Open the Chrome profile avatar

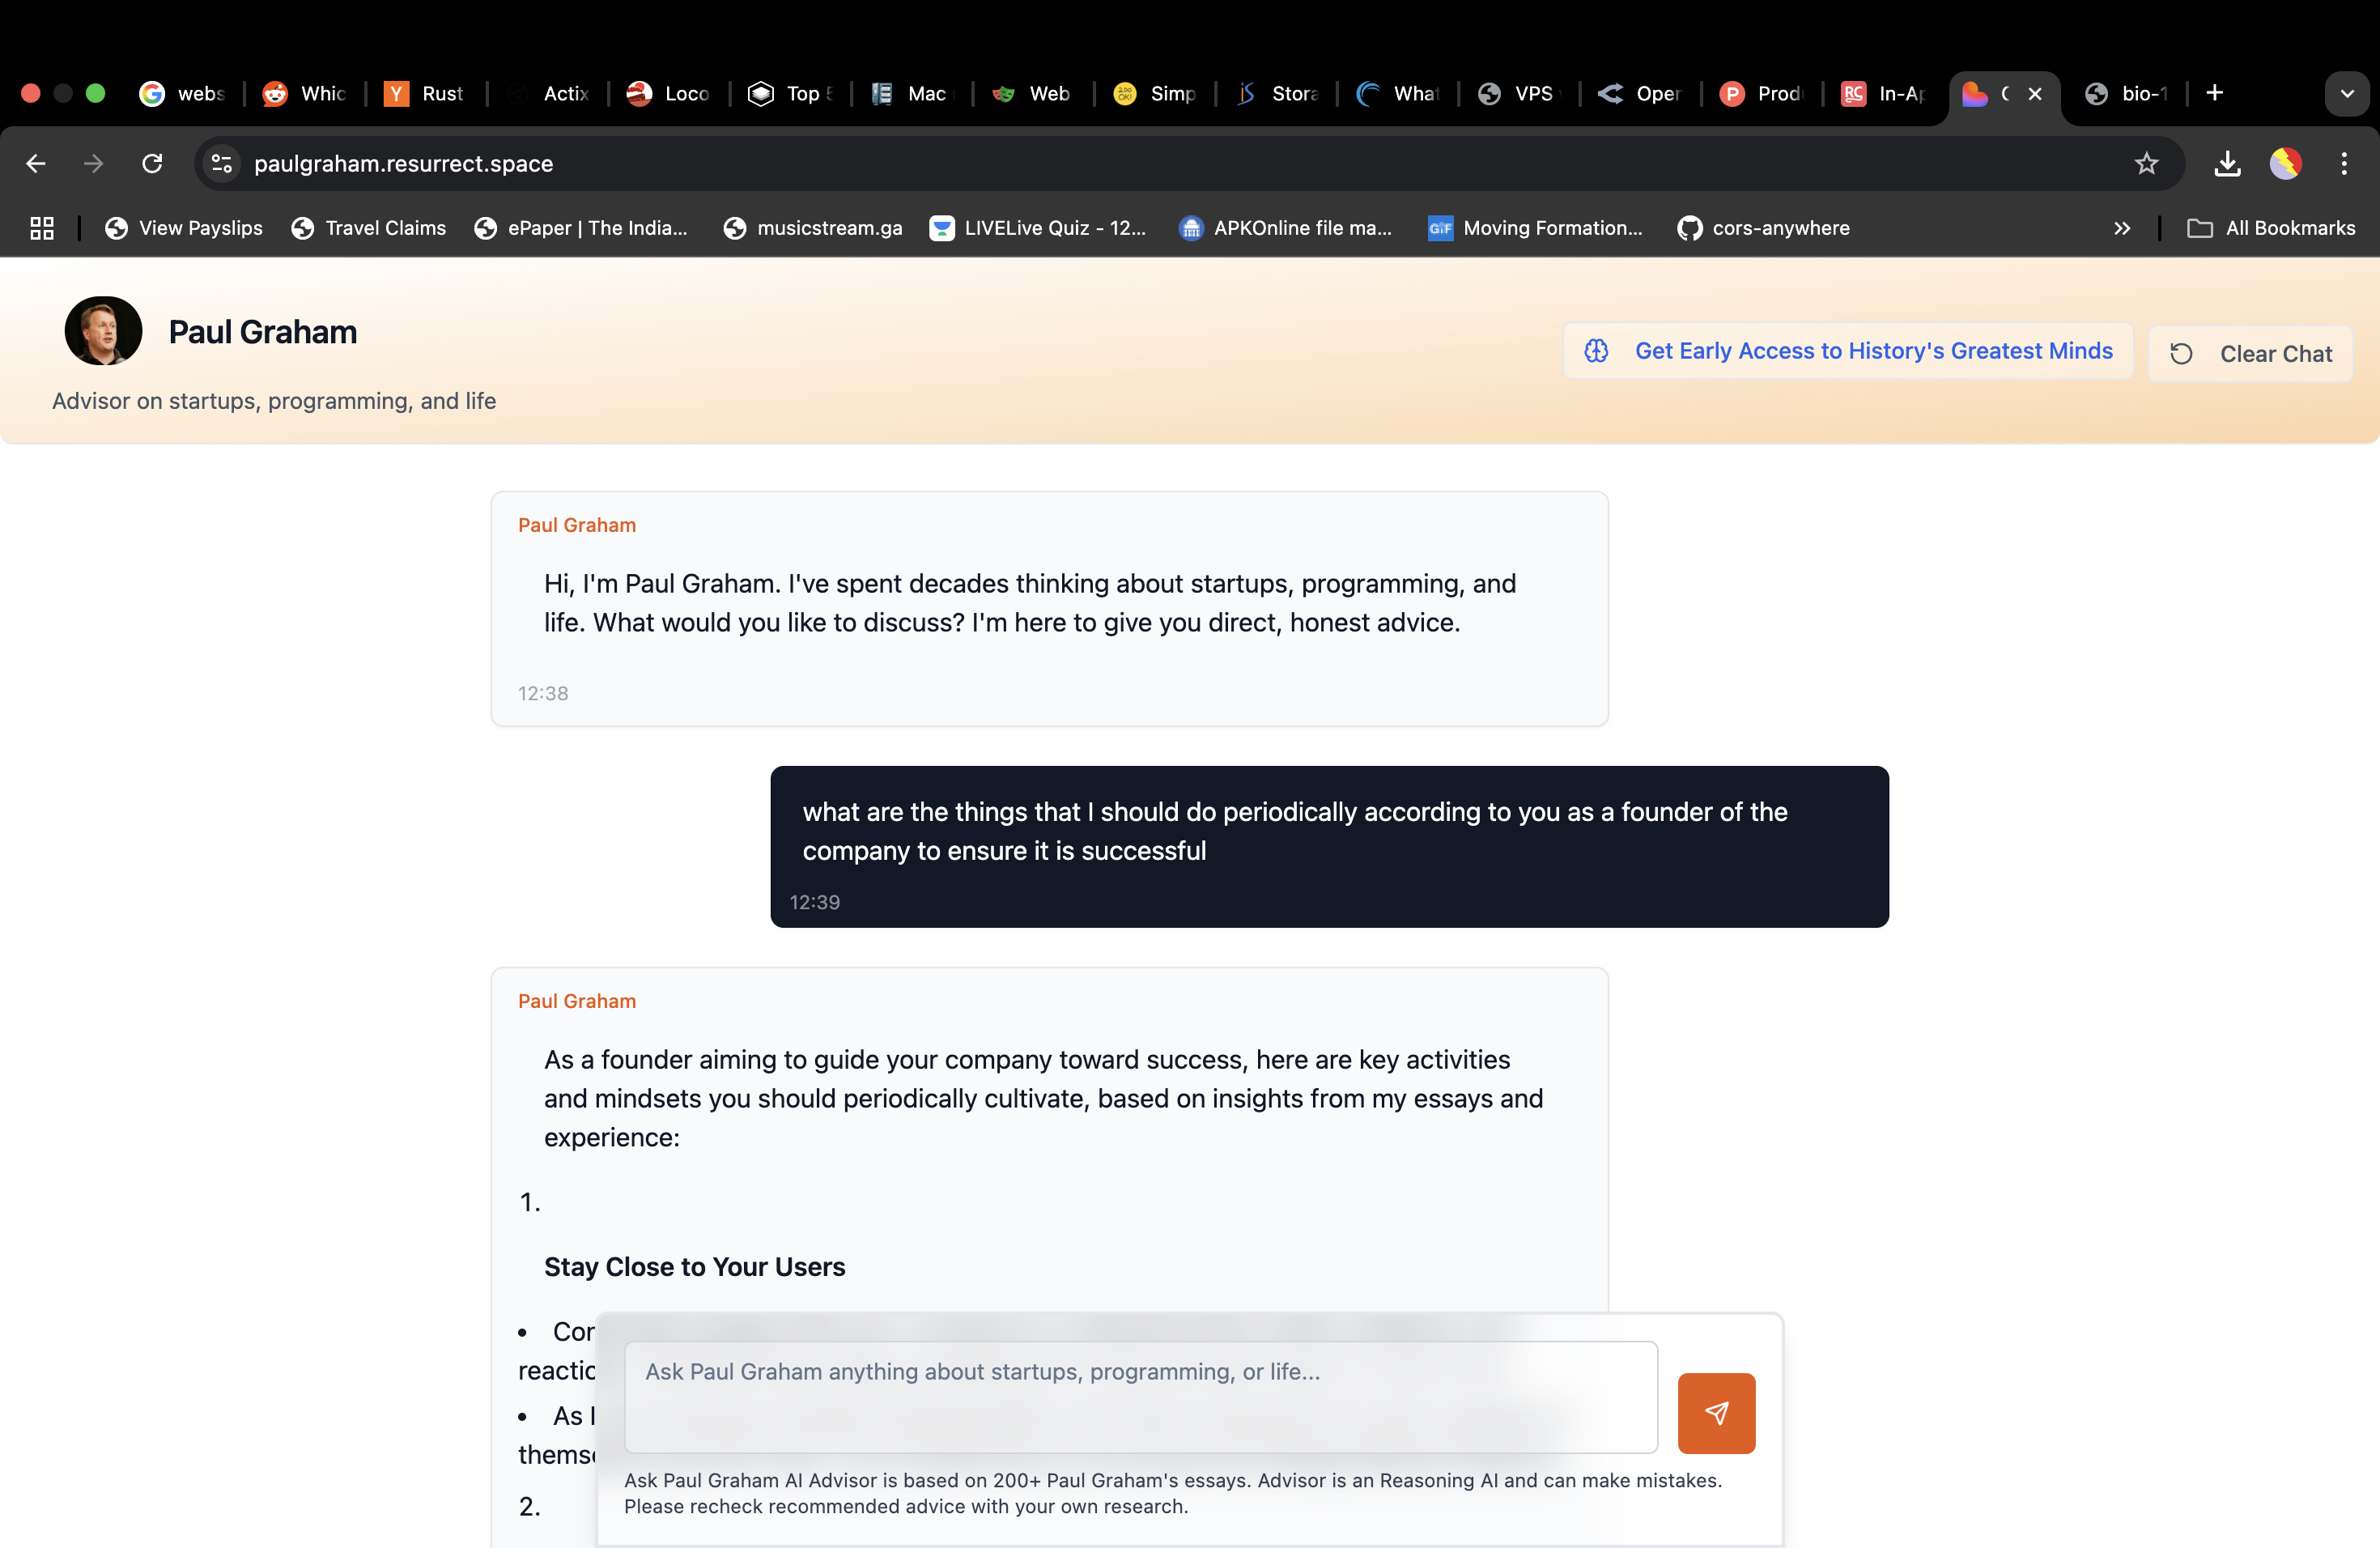pos(2286,163)
